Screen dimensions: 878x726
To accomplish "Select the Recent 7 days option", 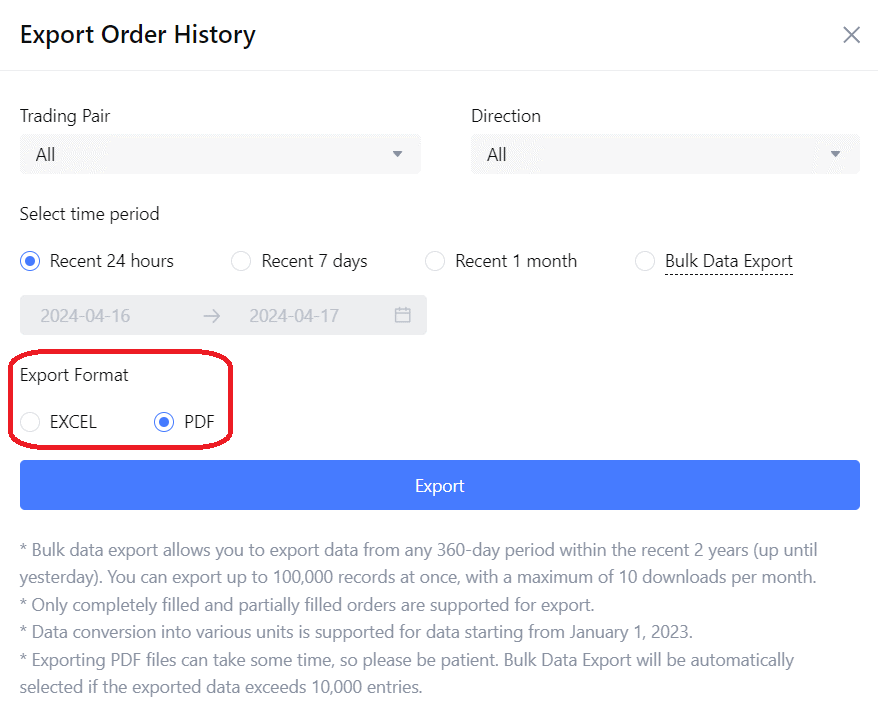I will [241, 261].
